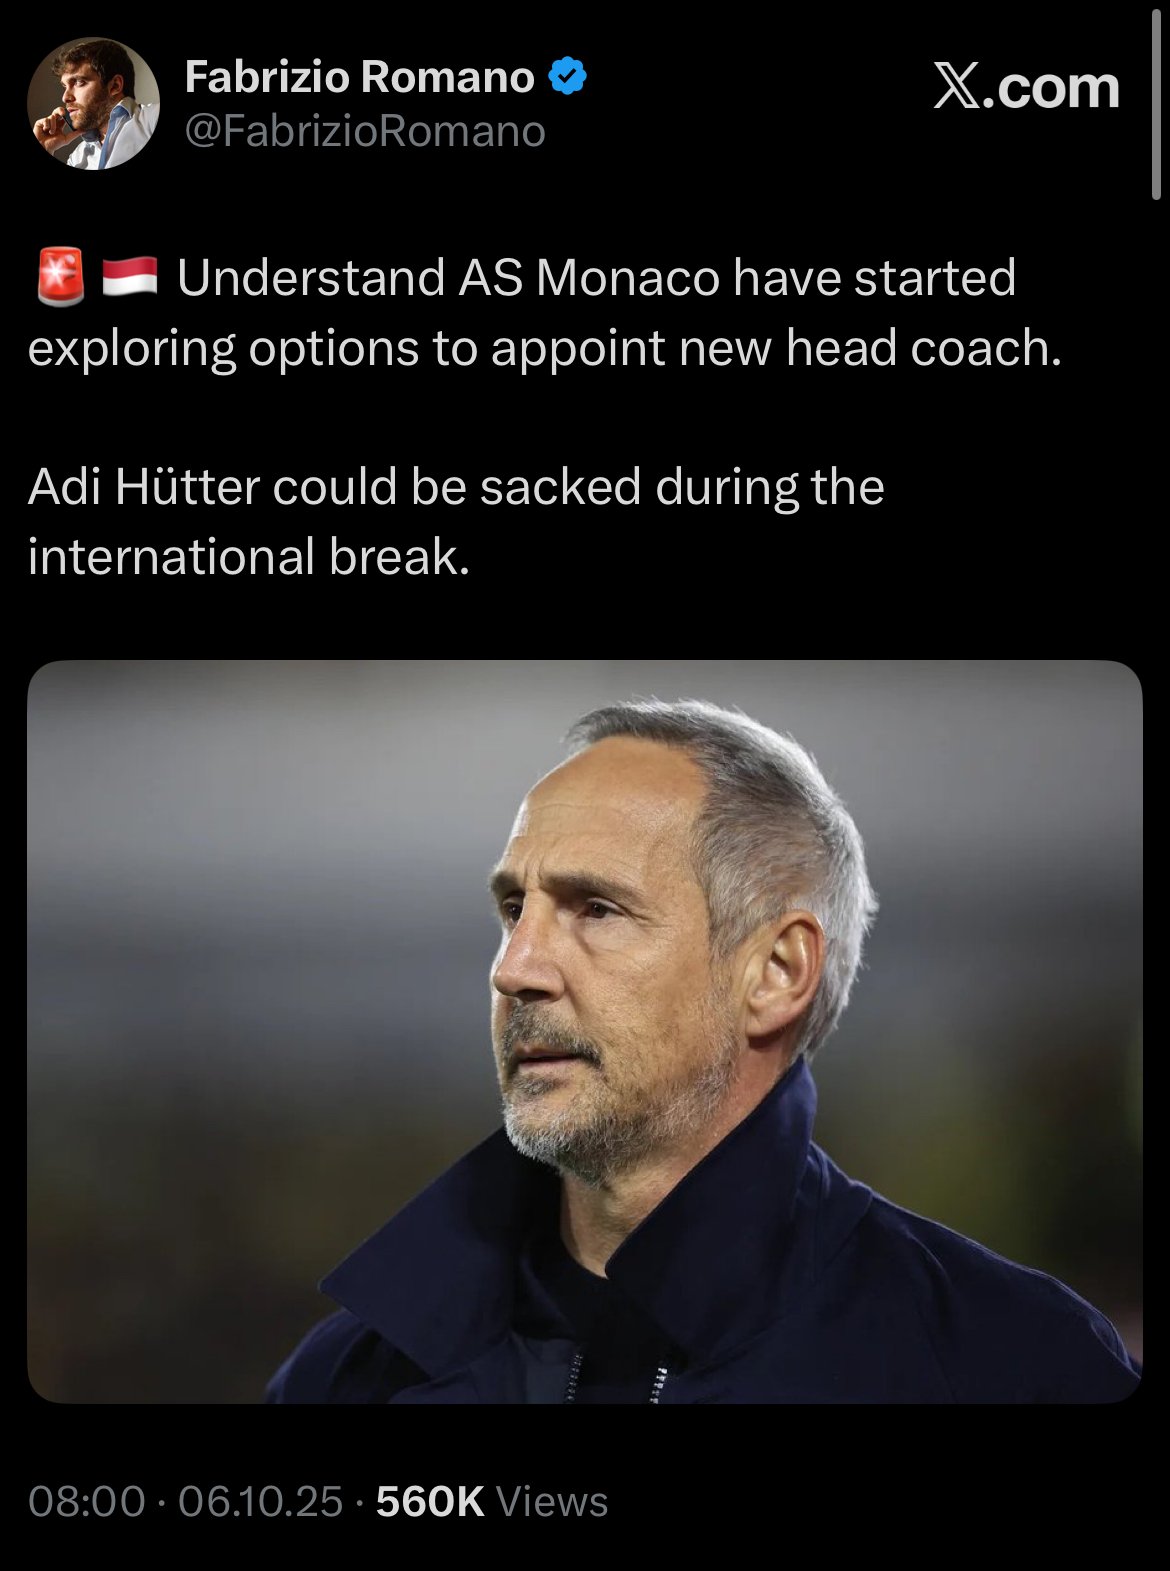Click the words 'AS Monaco' in tweet

(589, 277)
